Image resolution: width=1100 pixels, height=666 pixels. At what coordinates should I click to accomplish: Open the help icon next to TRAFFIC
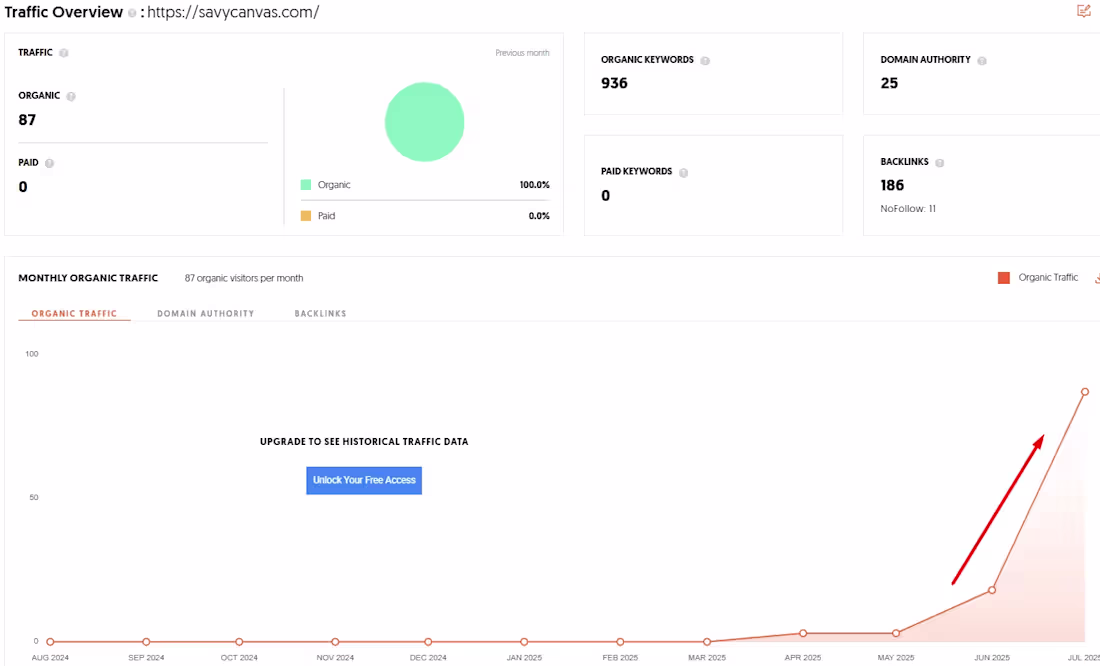64,53
